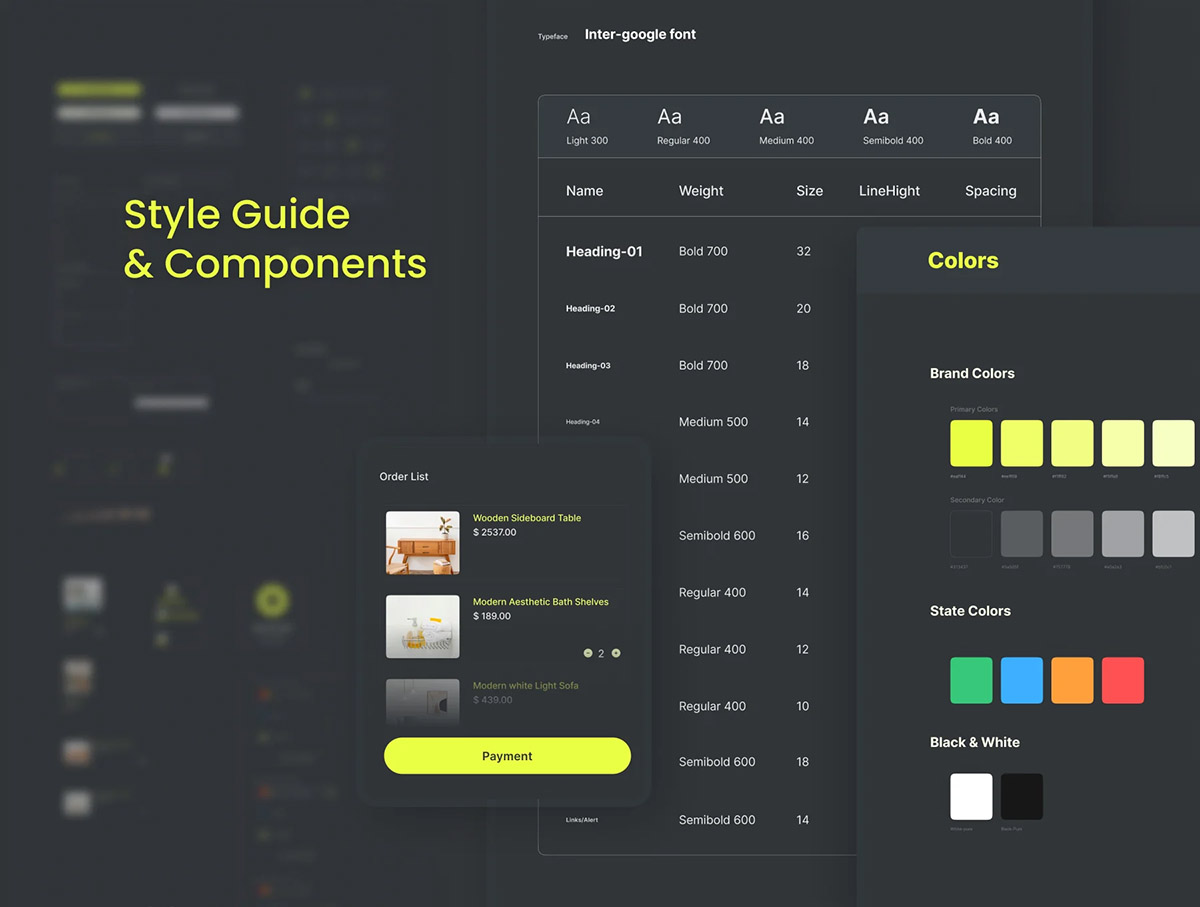
Task: Open the Wooden Sideboard Table product thumbnail
Action: pos(423,543)
